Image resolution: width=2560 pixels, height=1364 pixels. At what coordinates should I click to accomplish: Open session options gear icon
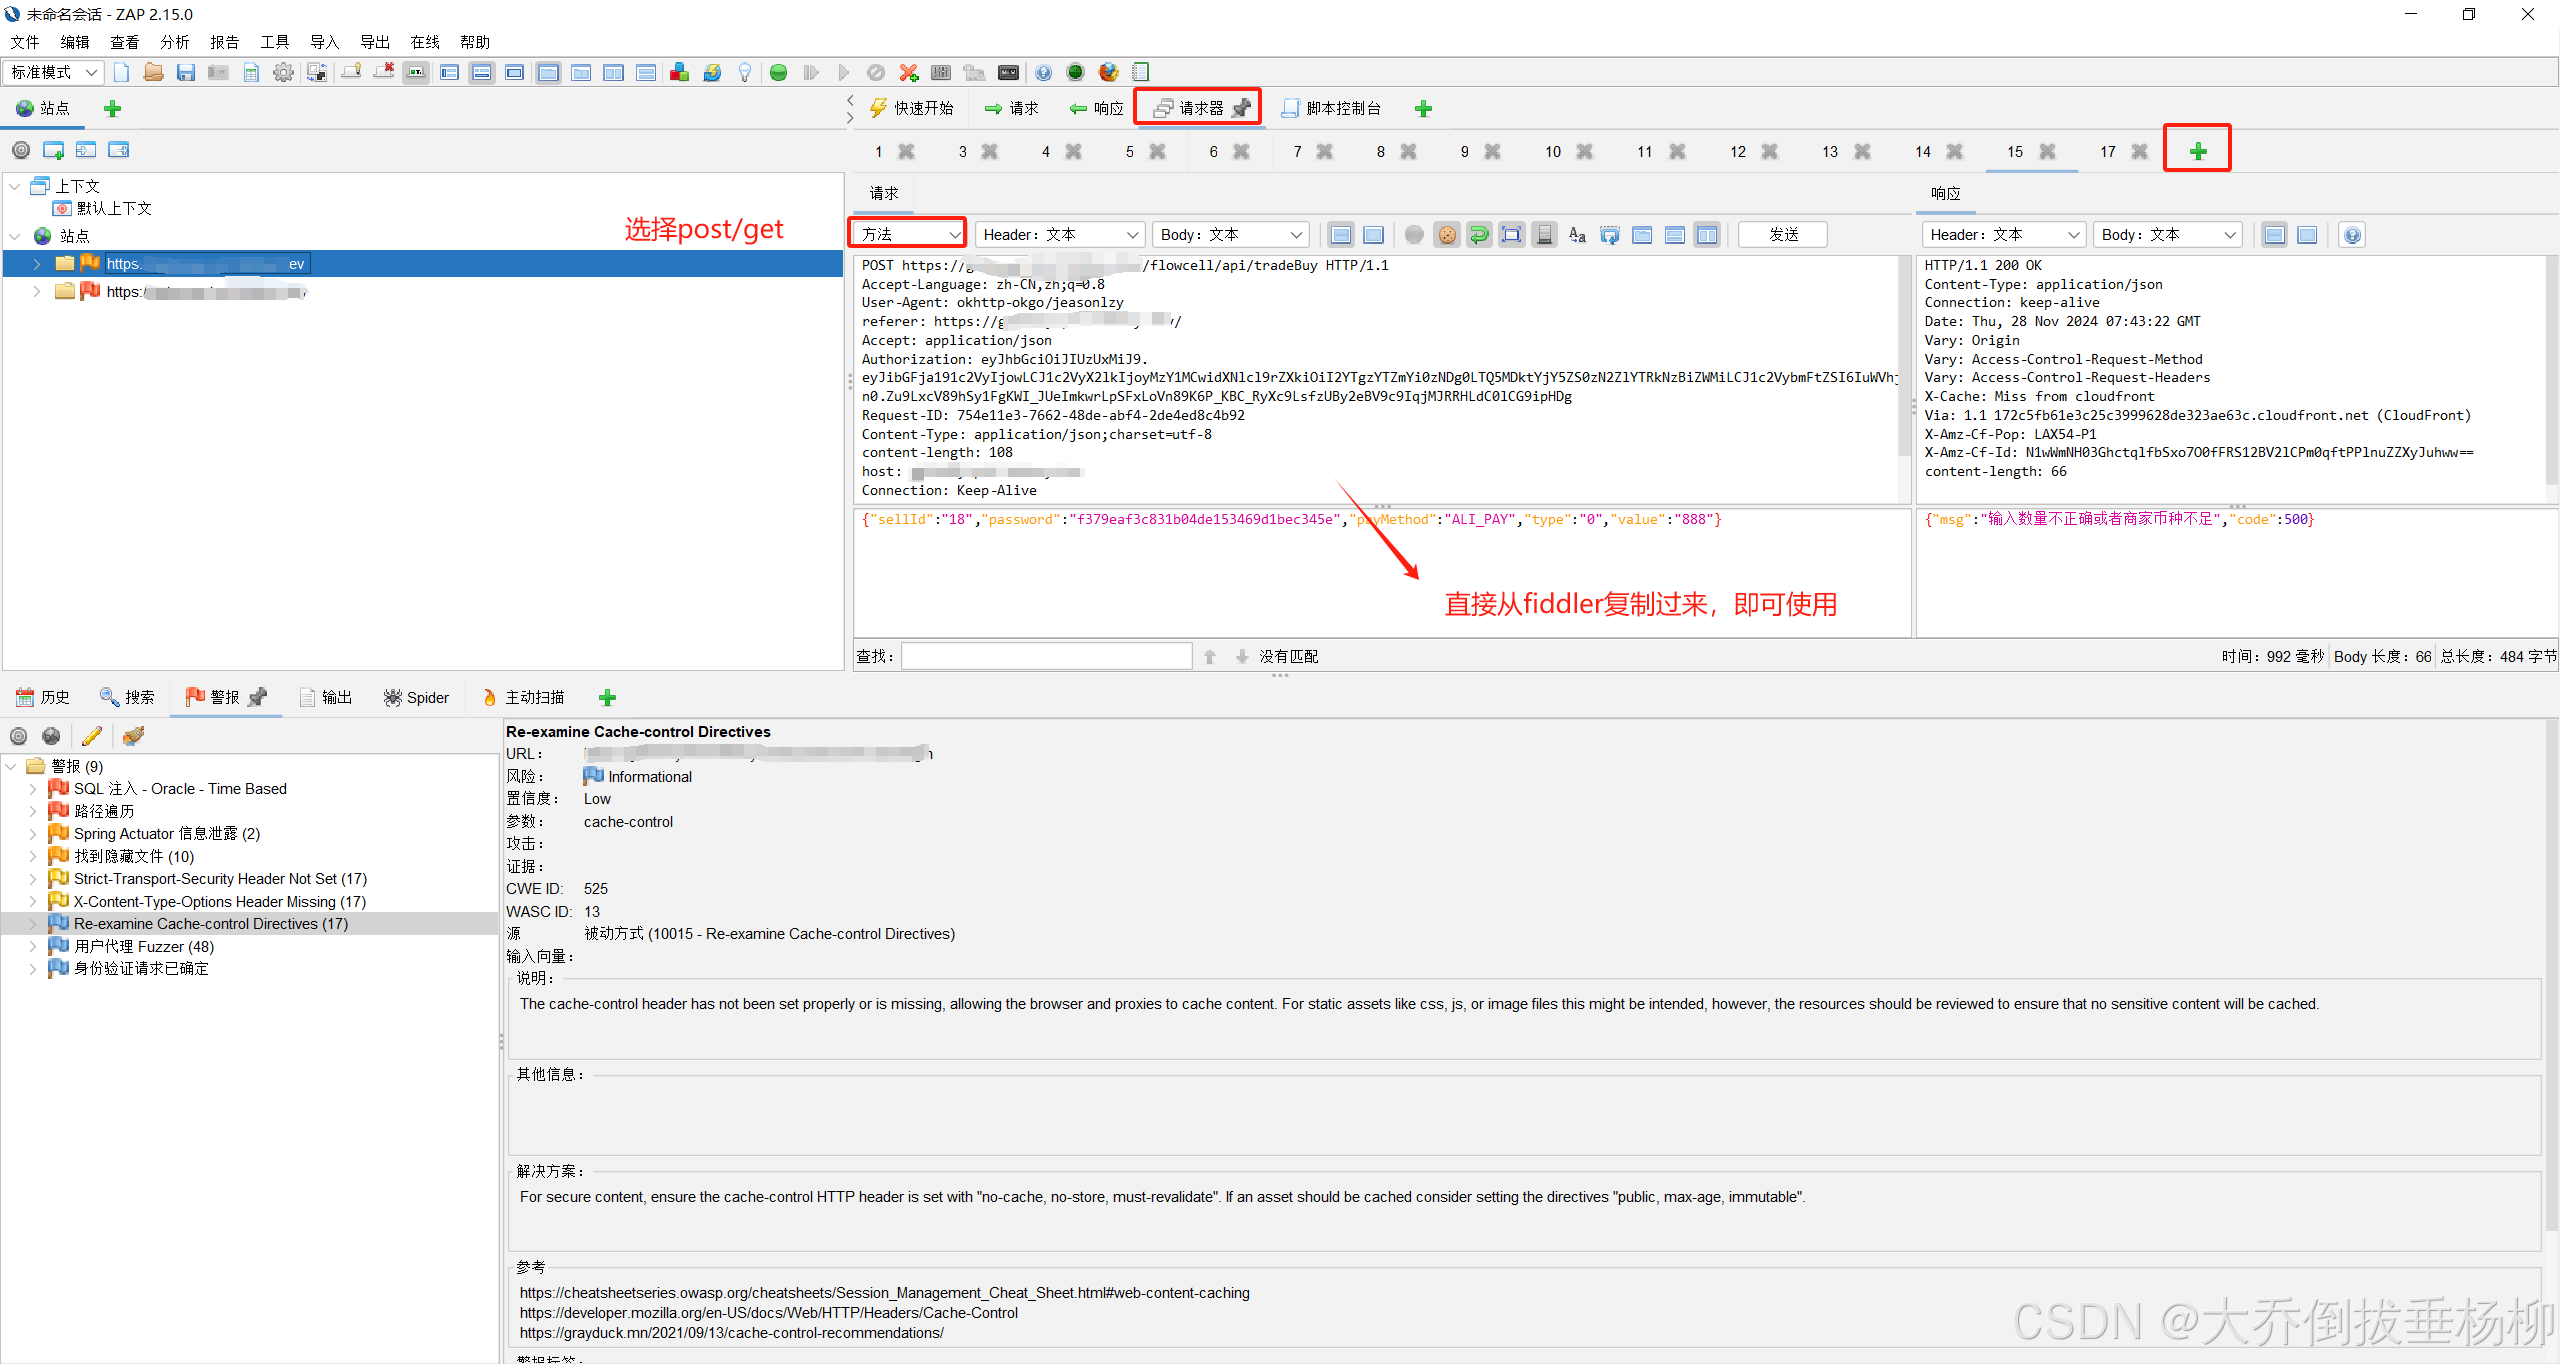[x=284, y=72]
